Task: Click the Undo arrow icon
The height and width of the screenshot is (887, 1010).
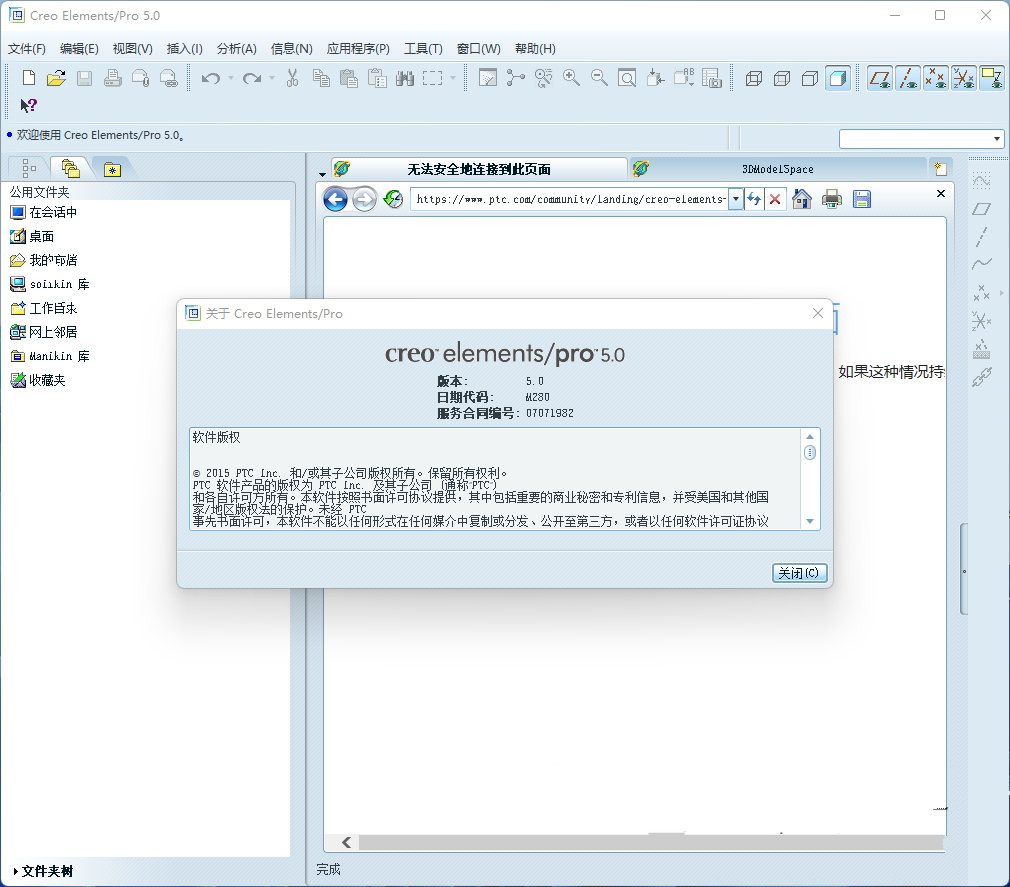Action: (x=211, y=78)
